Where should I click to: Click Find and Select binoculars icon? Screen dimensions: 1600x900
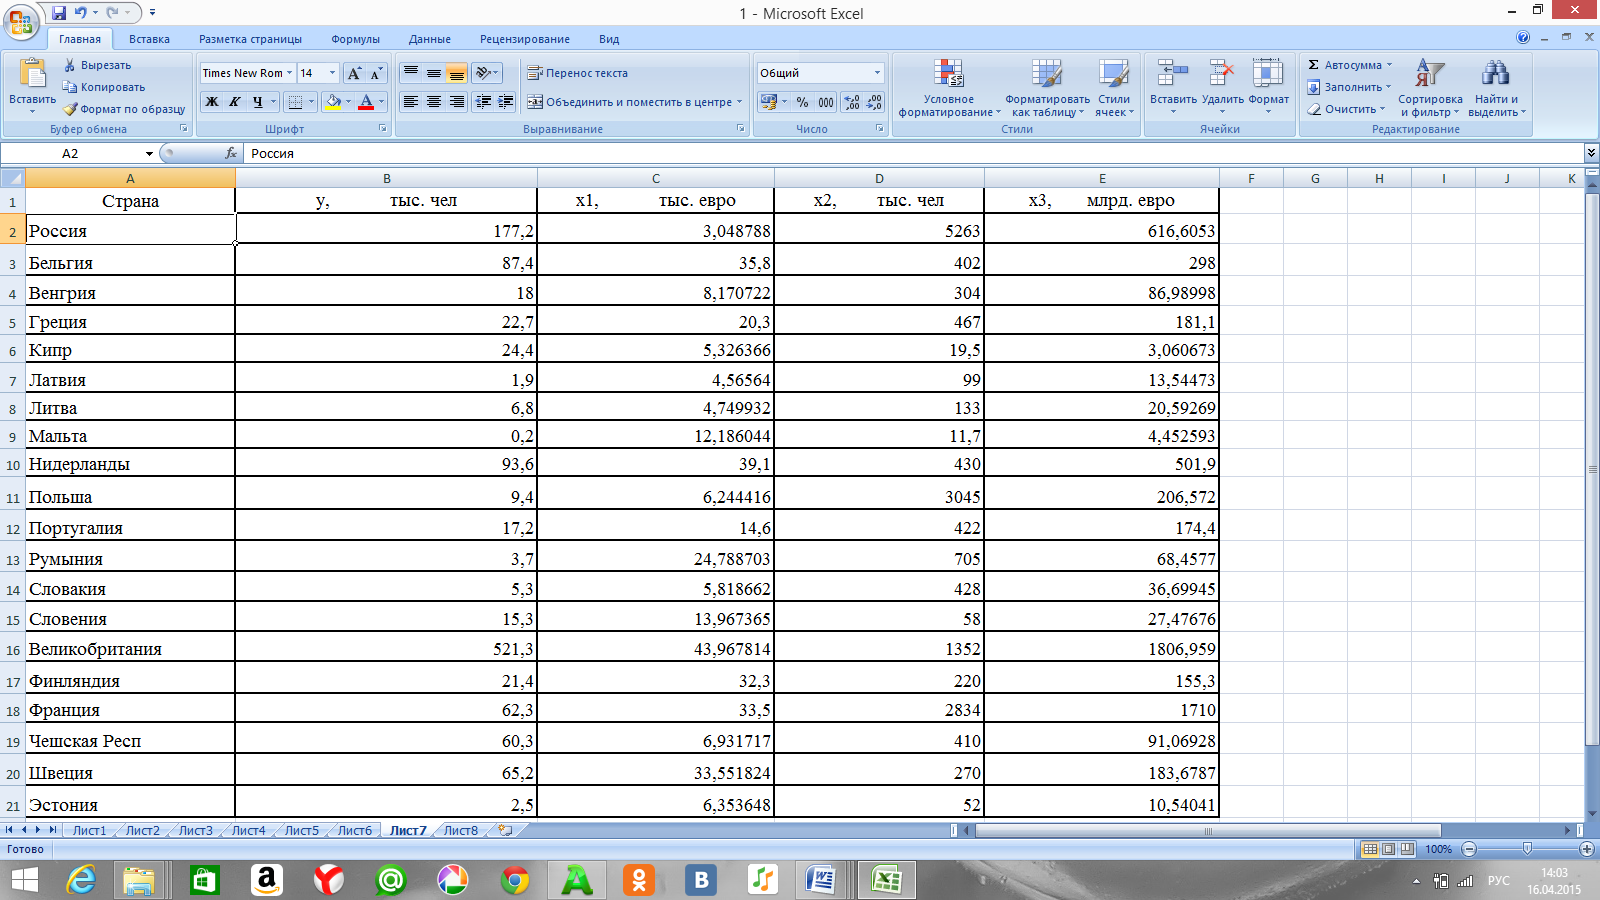click(x=1495, y=74)
